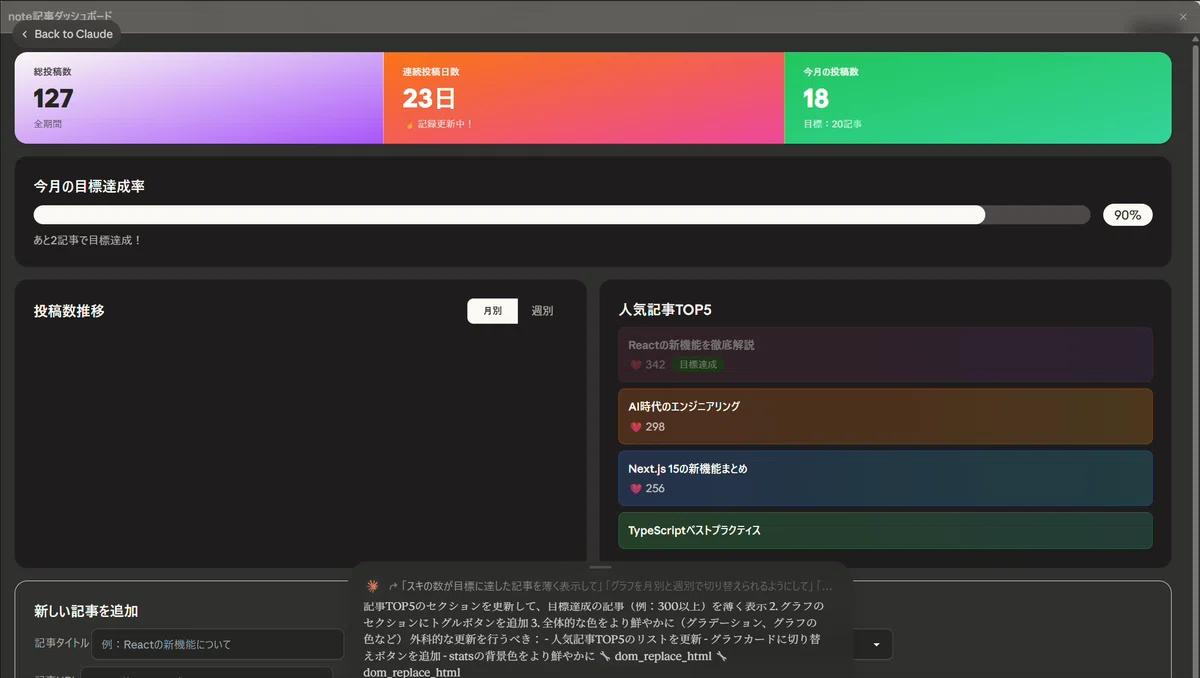Screen dimensions: 1200x678
Task: Click the Back to Claude button
Action: pos(67,34)
